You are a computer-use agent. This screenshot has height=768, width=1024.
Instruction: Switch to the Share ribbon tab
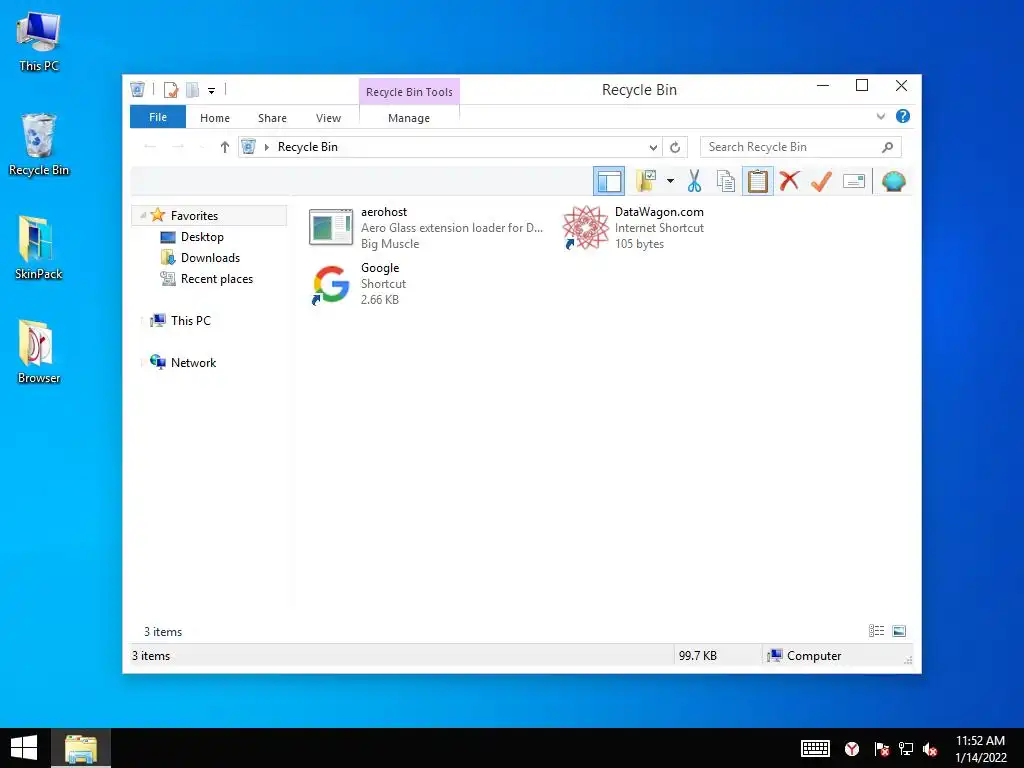pyautogui.click(x=272, y=118)
